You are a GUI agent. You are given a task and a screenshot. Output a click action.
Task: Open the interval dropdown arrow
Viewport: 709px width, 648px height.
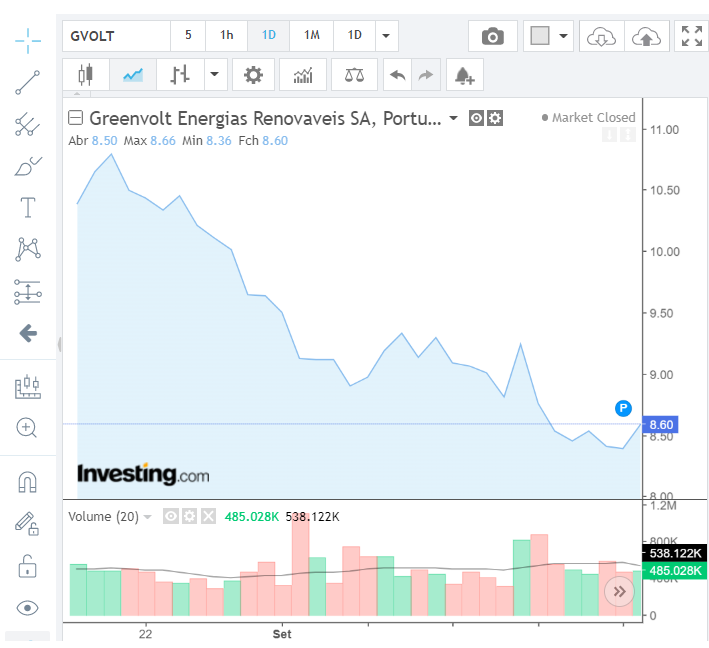click(x=387, y=36)
